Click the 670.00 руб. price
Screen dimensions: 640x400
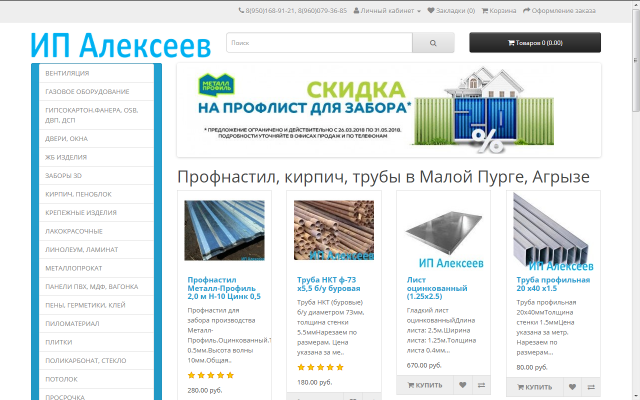coord(424,365)
